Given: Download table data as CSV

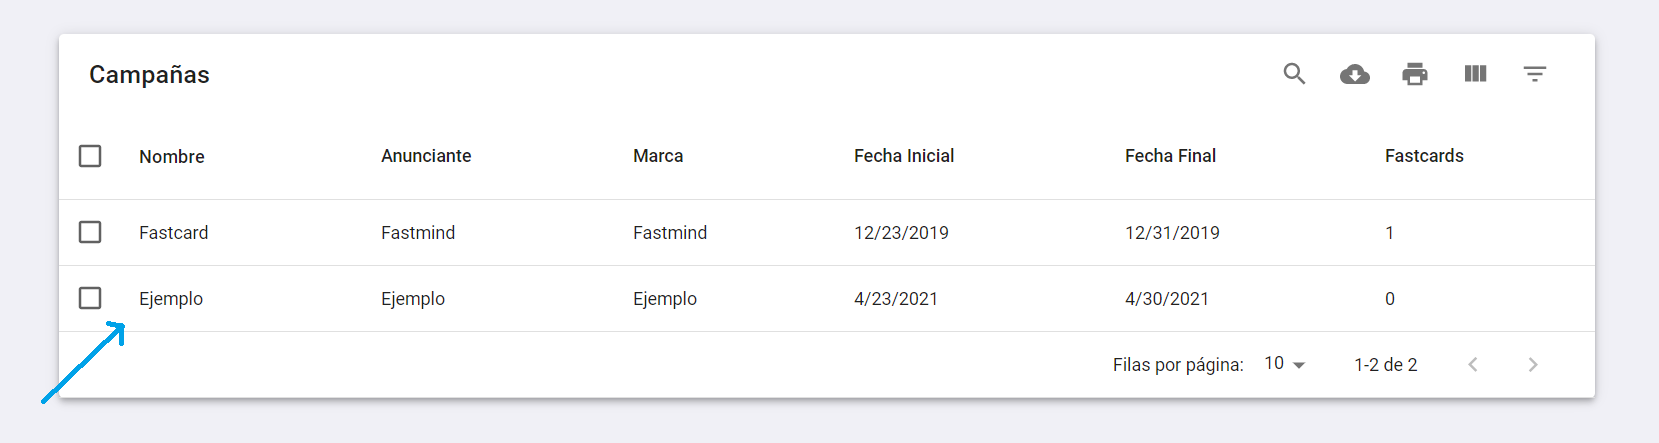Looking at the screenshot, I should pos(1355,74).
